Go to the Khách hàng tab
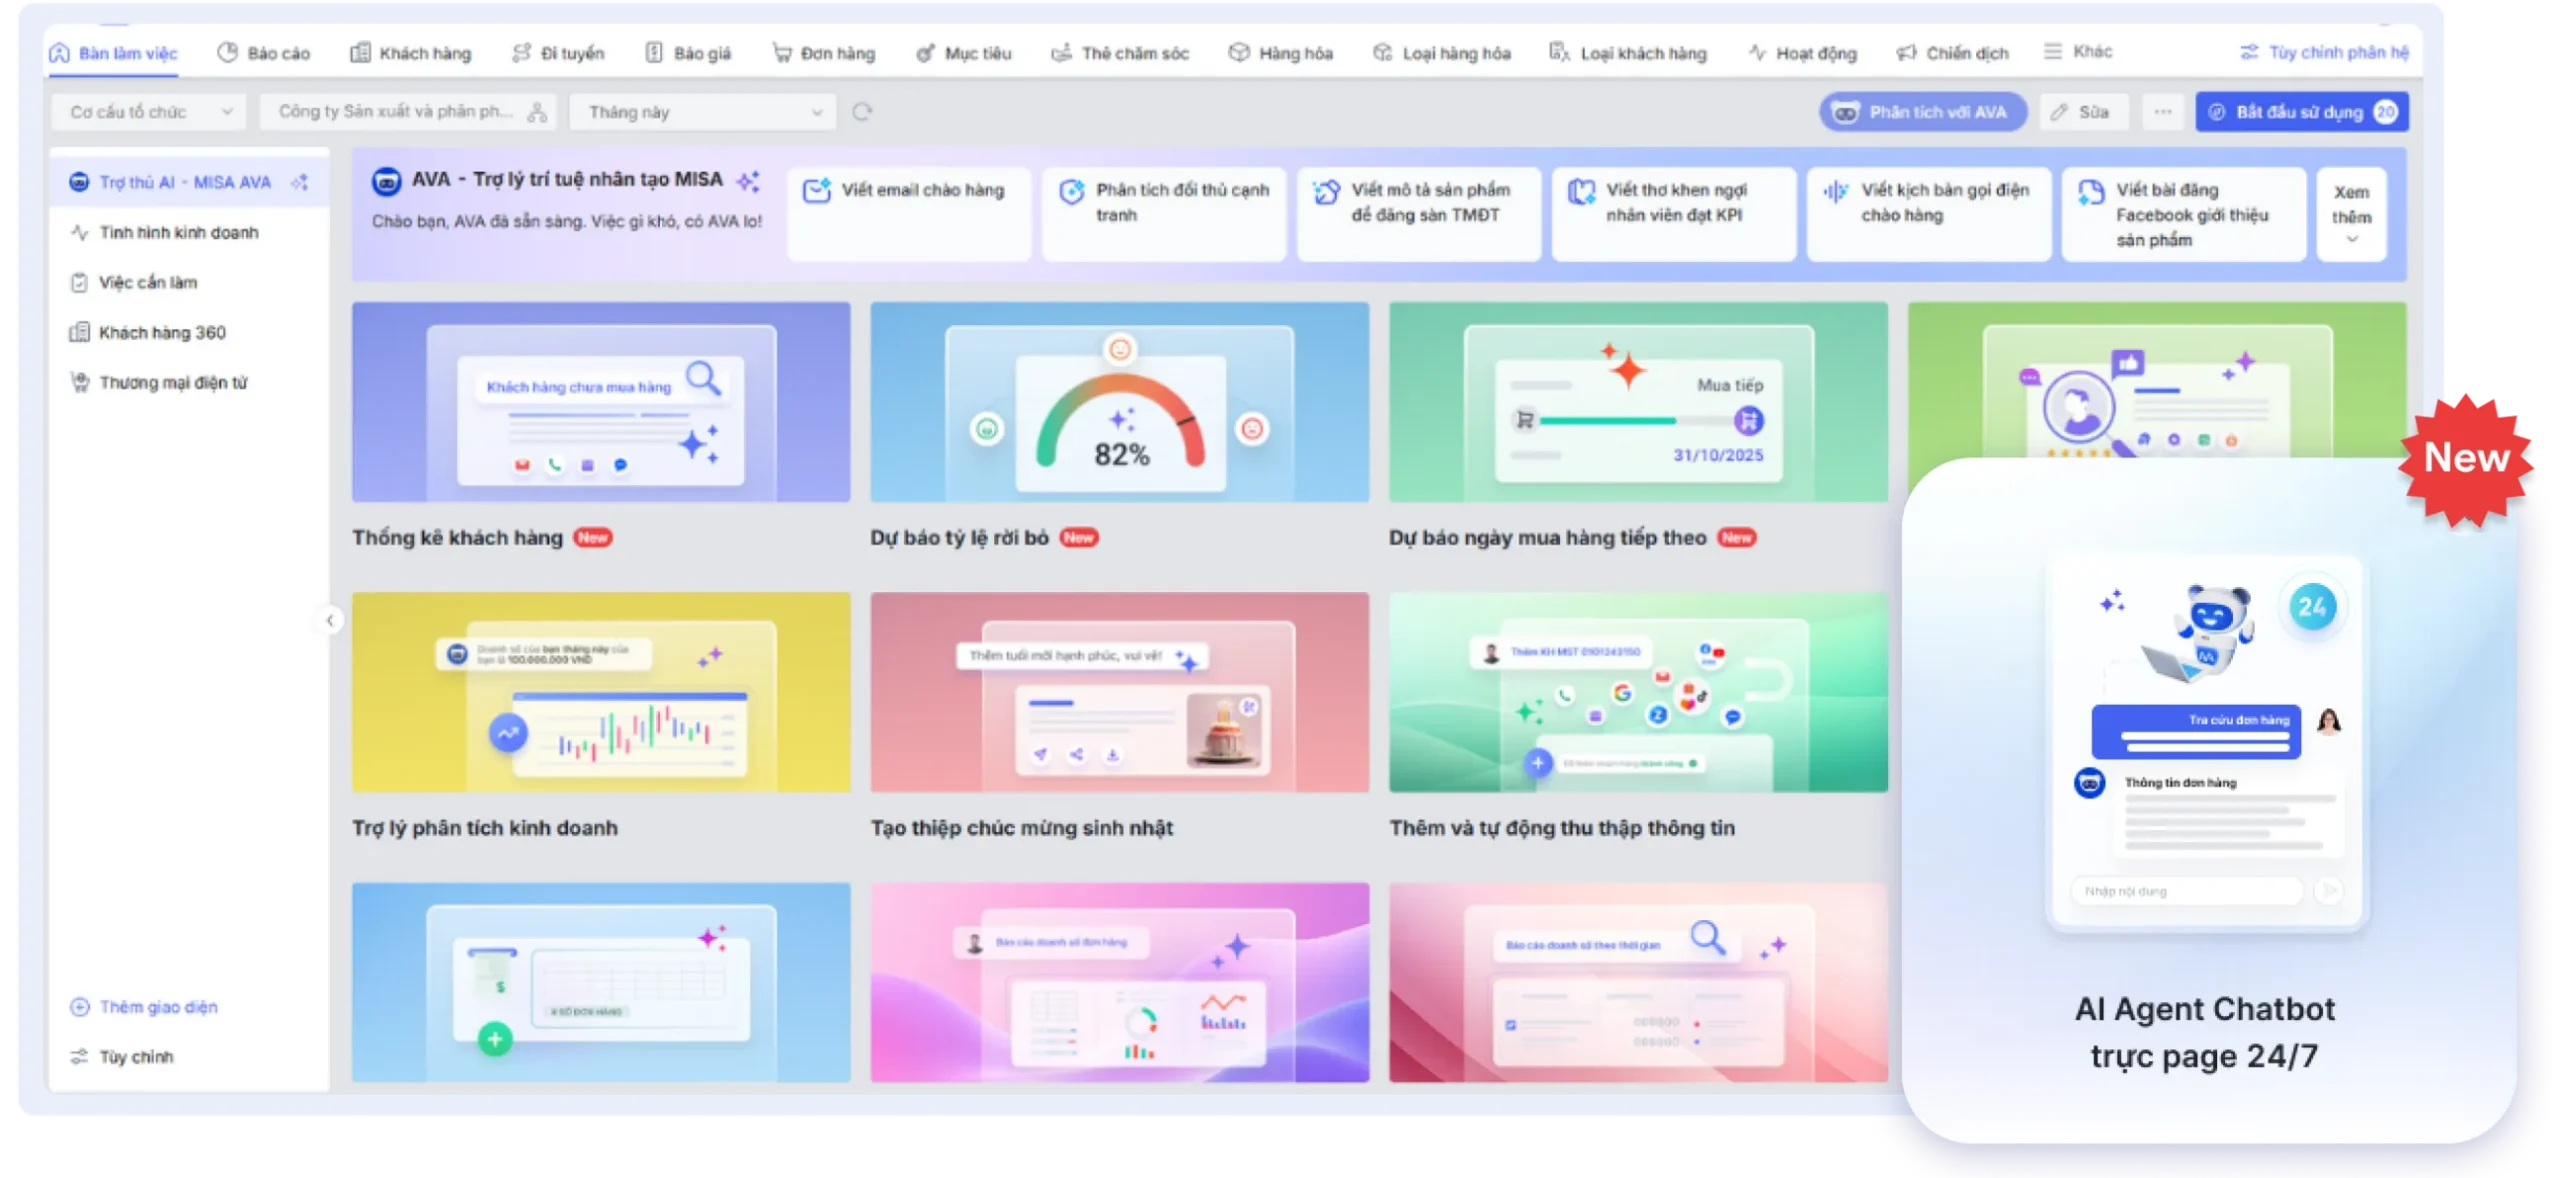 411,53
